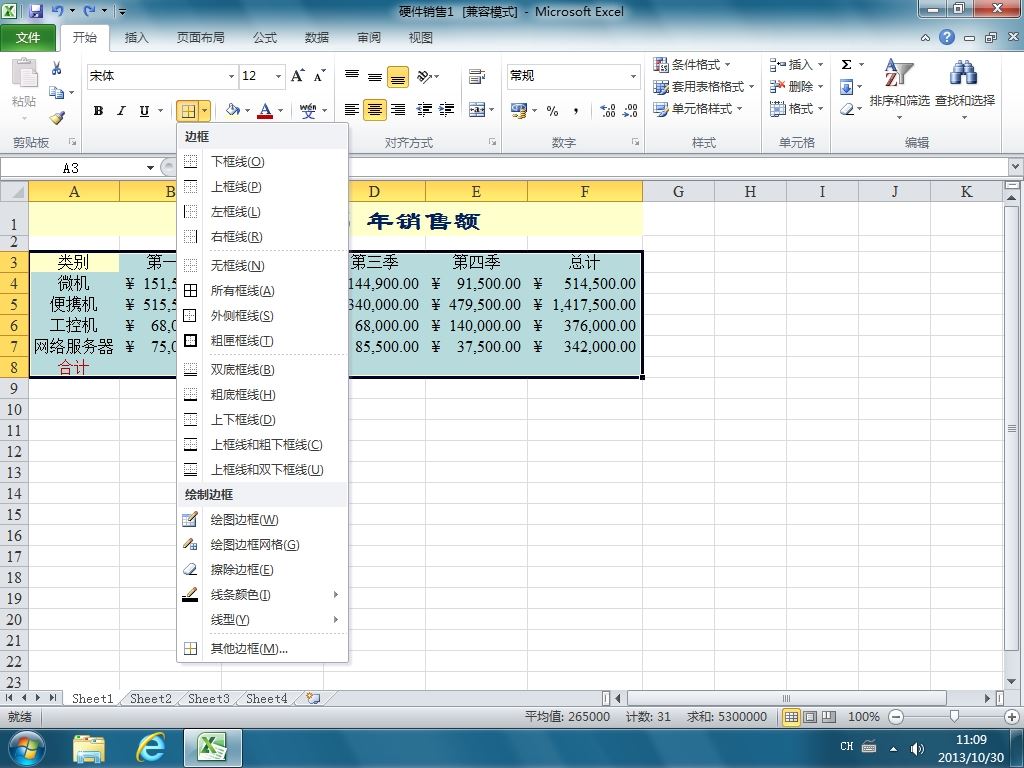Click the Clear eraser icon in editing group

tap(847, 108)
